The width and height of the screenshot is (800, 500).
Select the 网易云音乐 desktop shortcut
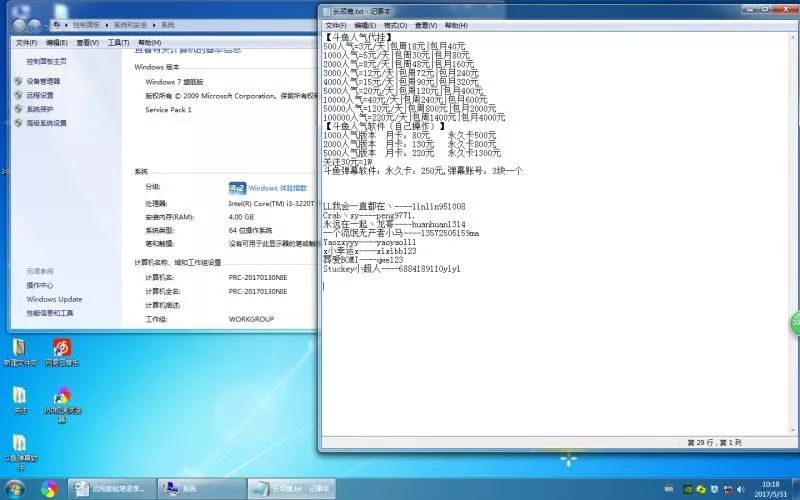(62, 353)
